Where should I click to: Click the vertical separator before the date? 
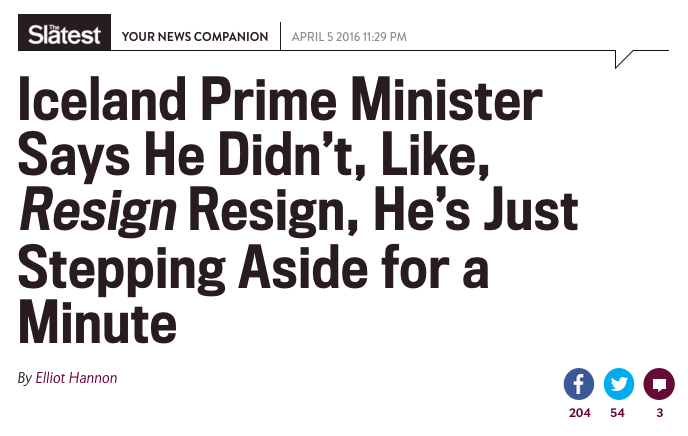pos(280,36)
